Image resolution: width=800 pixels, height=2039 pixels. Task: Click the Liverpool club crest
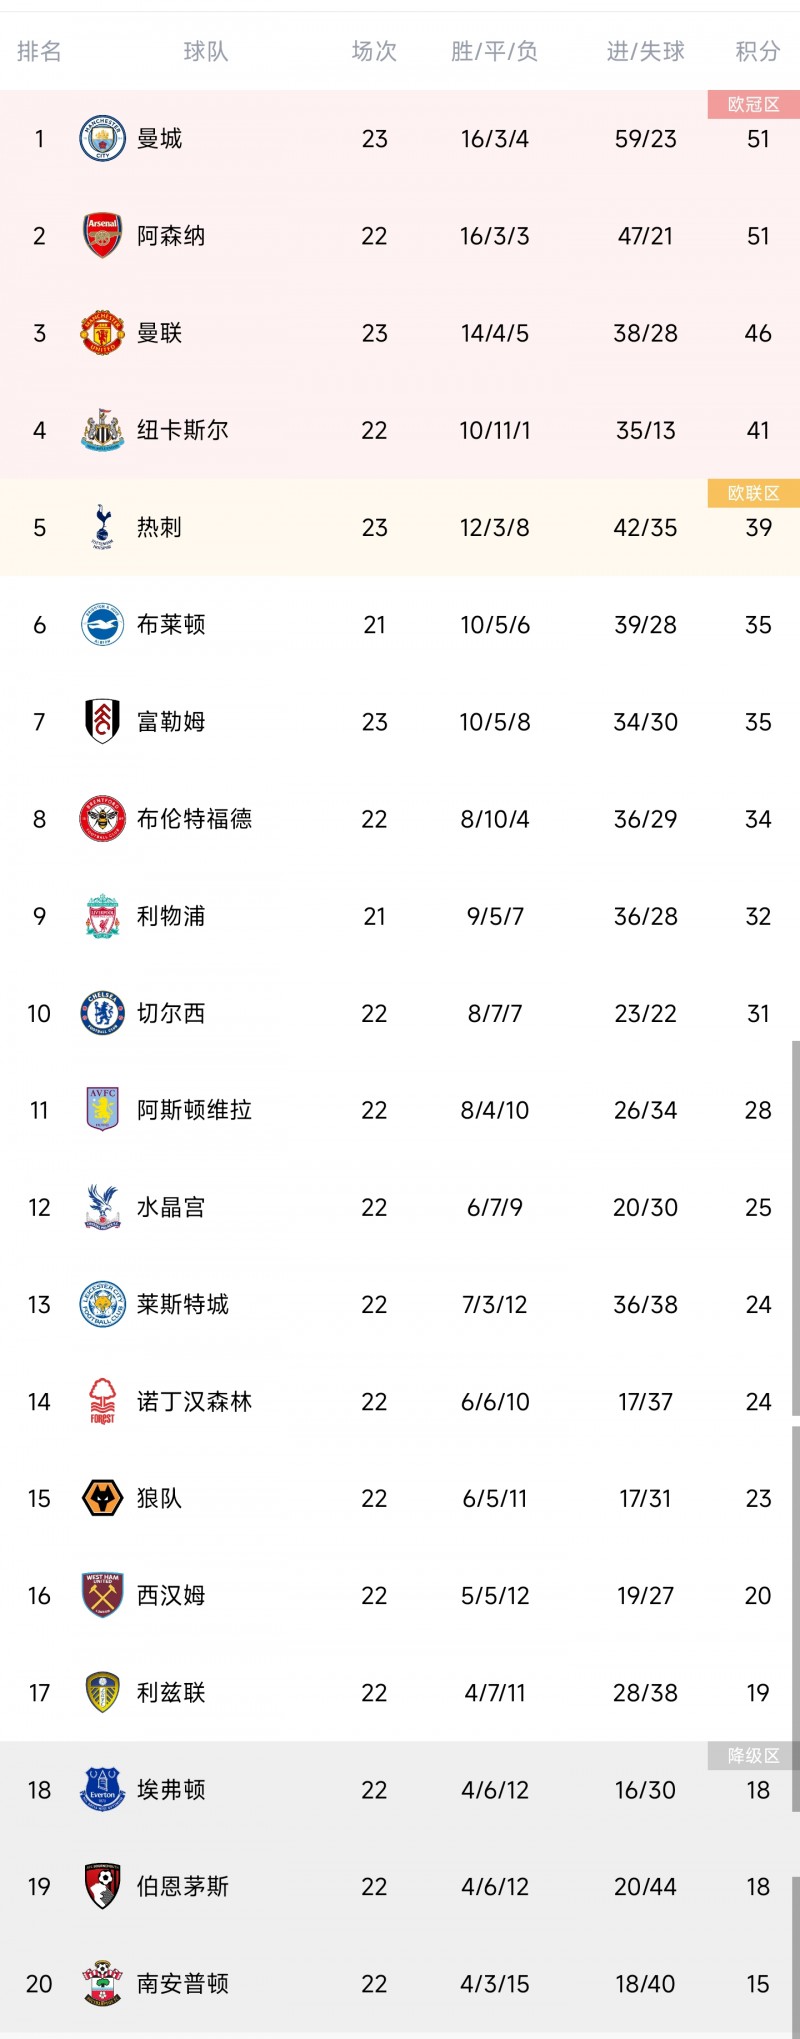point(102,916)
